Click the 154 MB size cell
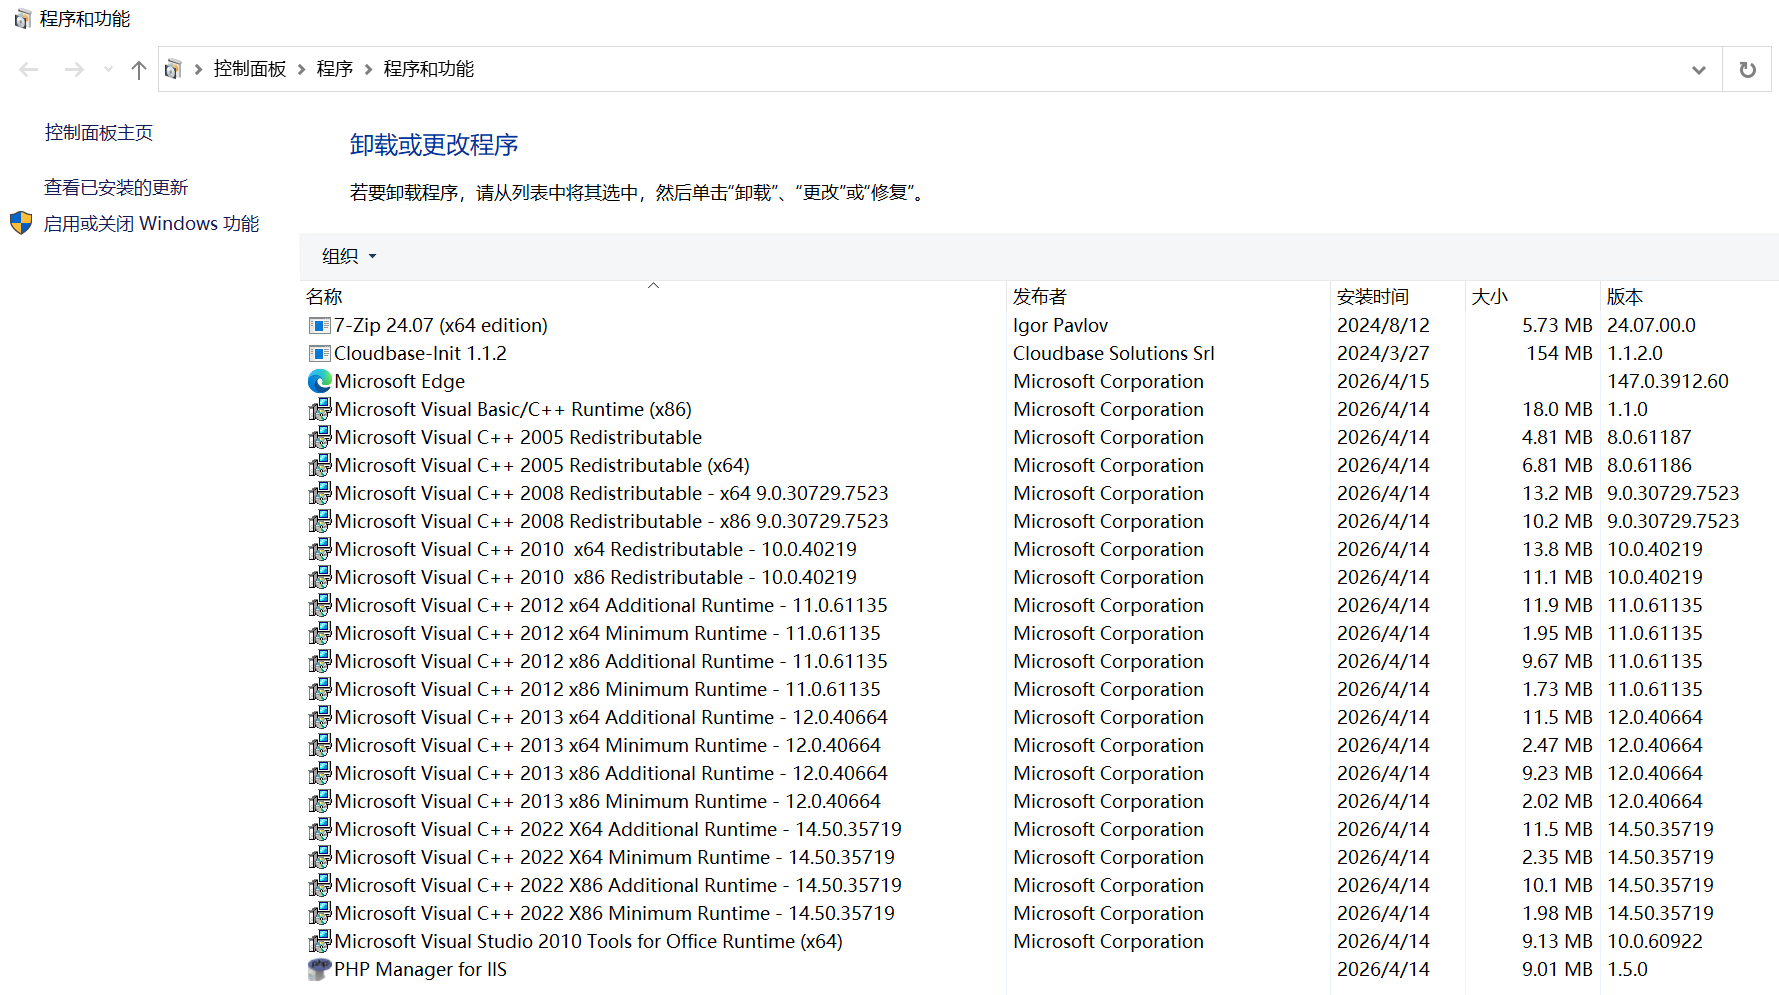Screen dimensions: 1779x995 (x=1559, y=354)
